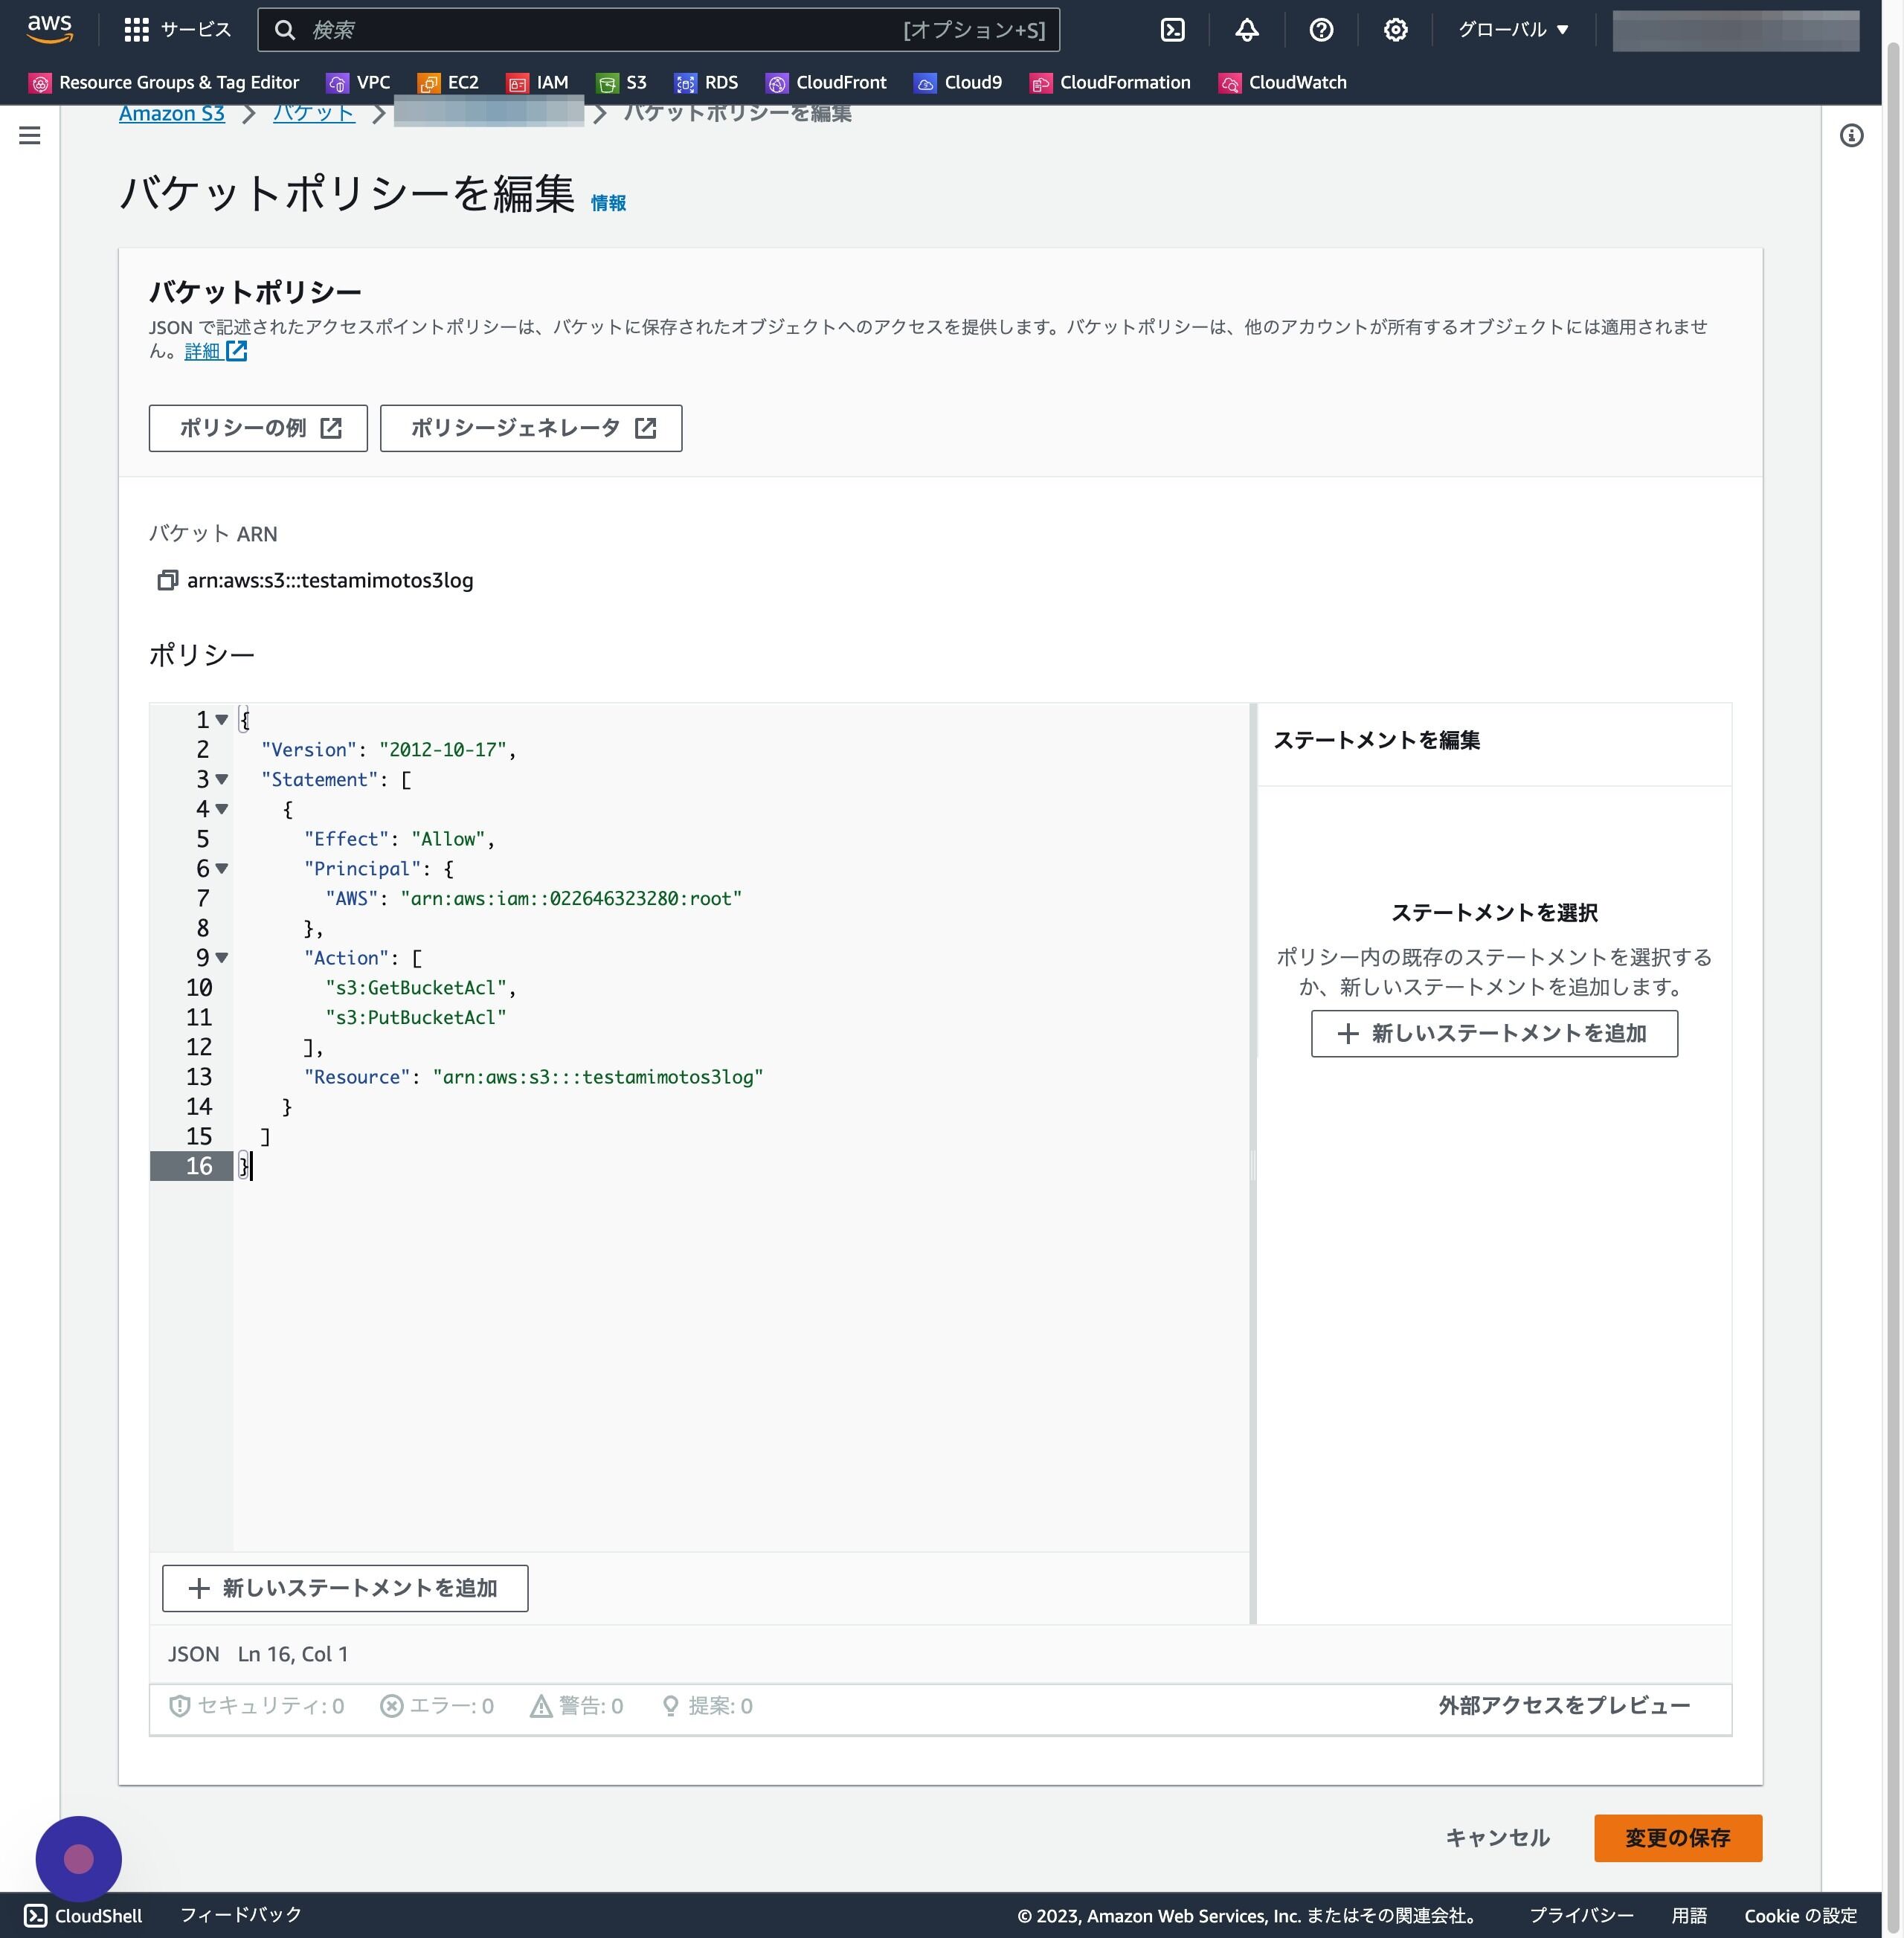Screen dimensions: 1904x1938
Task: Collapse the line 1 code fold arrow
Action: point(222,719)
